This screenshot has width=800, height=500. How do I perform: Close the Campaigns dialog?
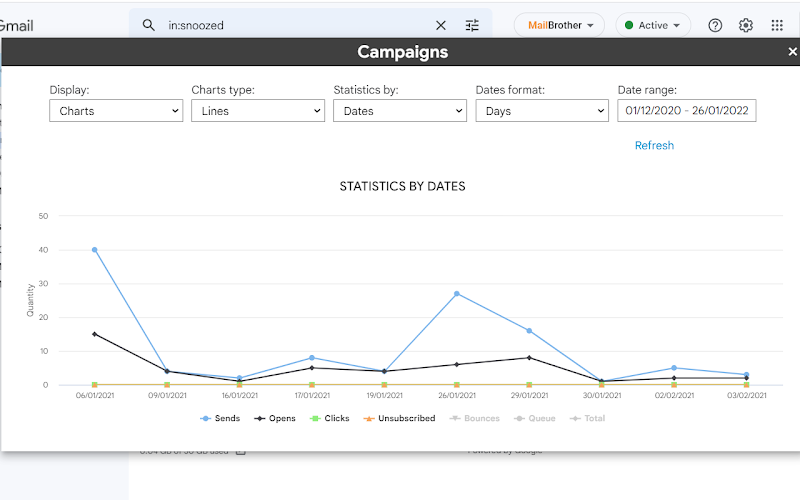[x=792, y=52]
